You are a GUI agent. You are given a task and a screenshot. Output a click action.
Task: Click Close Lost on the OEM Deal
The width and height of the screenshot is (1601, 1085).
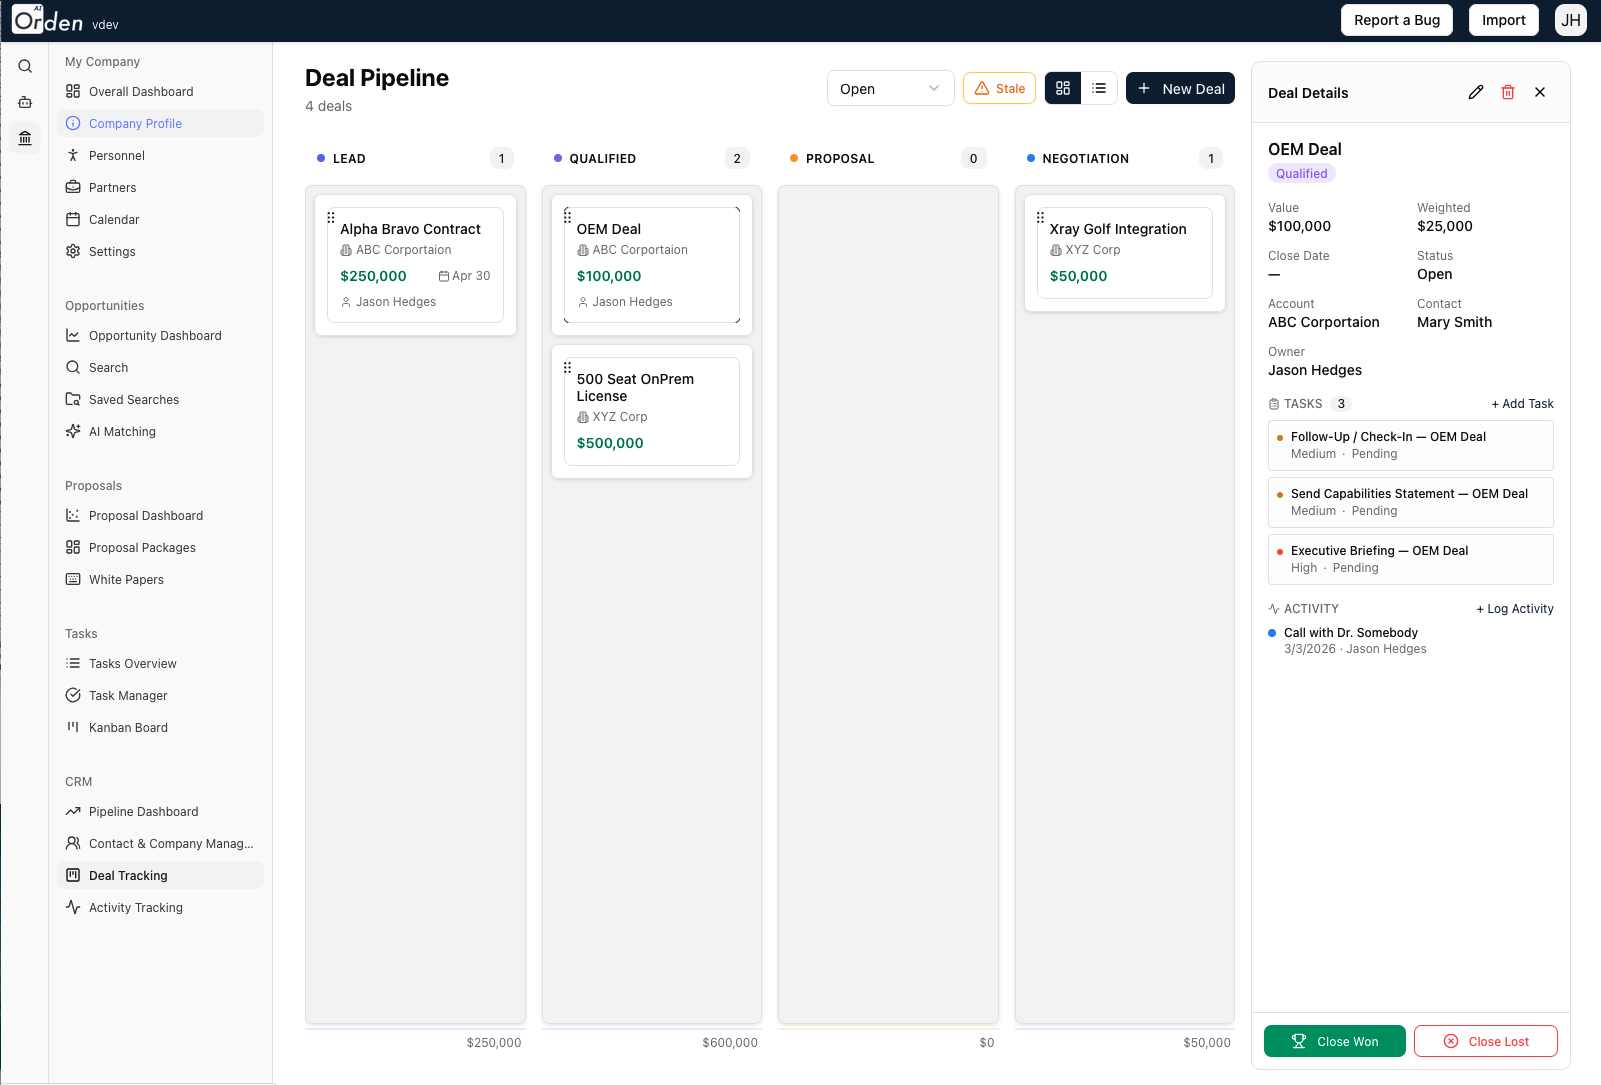click(1485, 1041)
